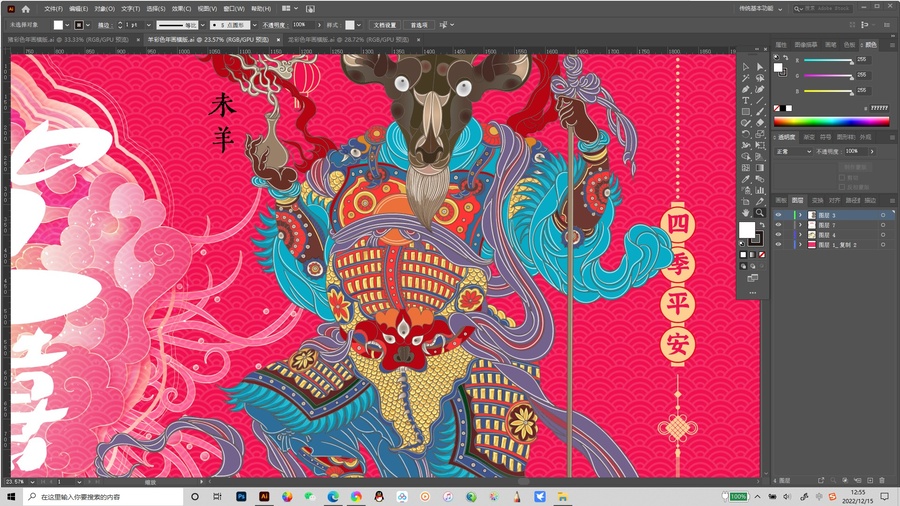Hide layer 图层 4 with eye icon

[x=778, y=235]
